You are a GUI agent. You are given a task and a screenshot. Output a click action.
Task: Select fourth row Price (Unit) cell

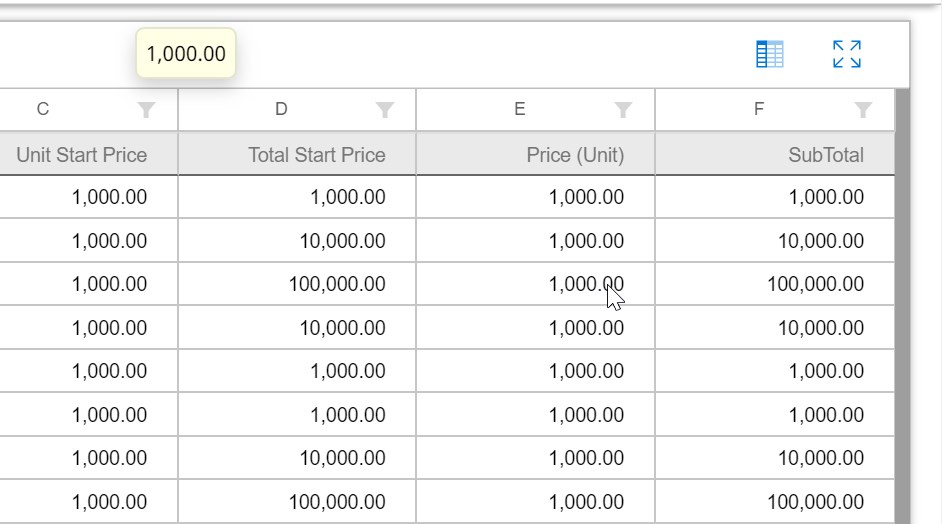pos(586,328)
